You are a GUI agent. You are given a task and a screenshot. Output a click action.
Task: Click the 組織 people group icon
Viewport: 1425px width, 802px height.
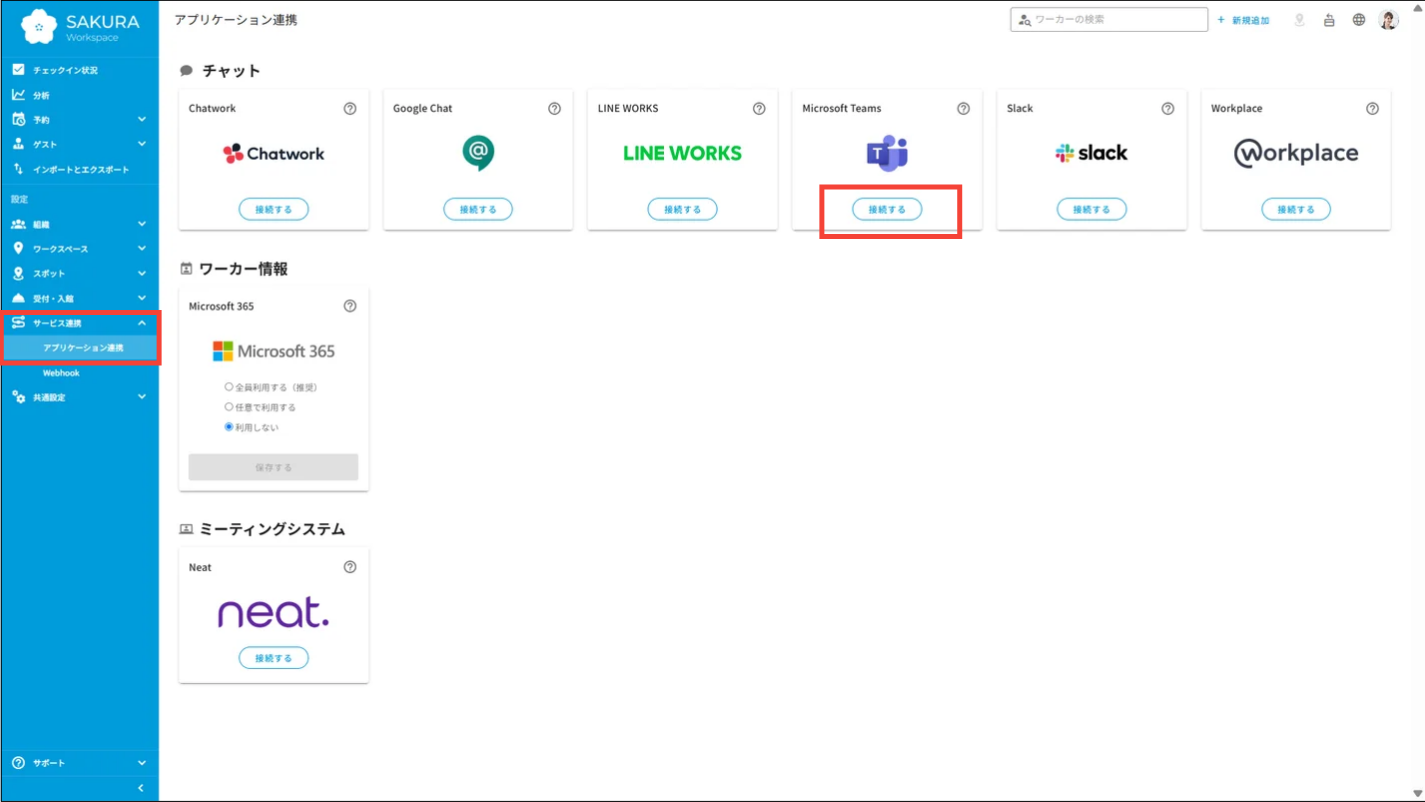tap(18, 224)
